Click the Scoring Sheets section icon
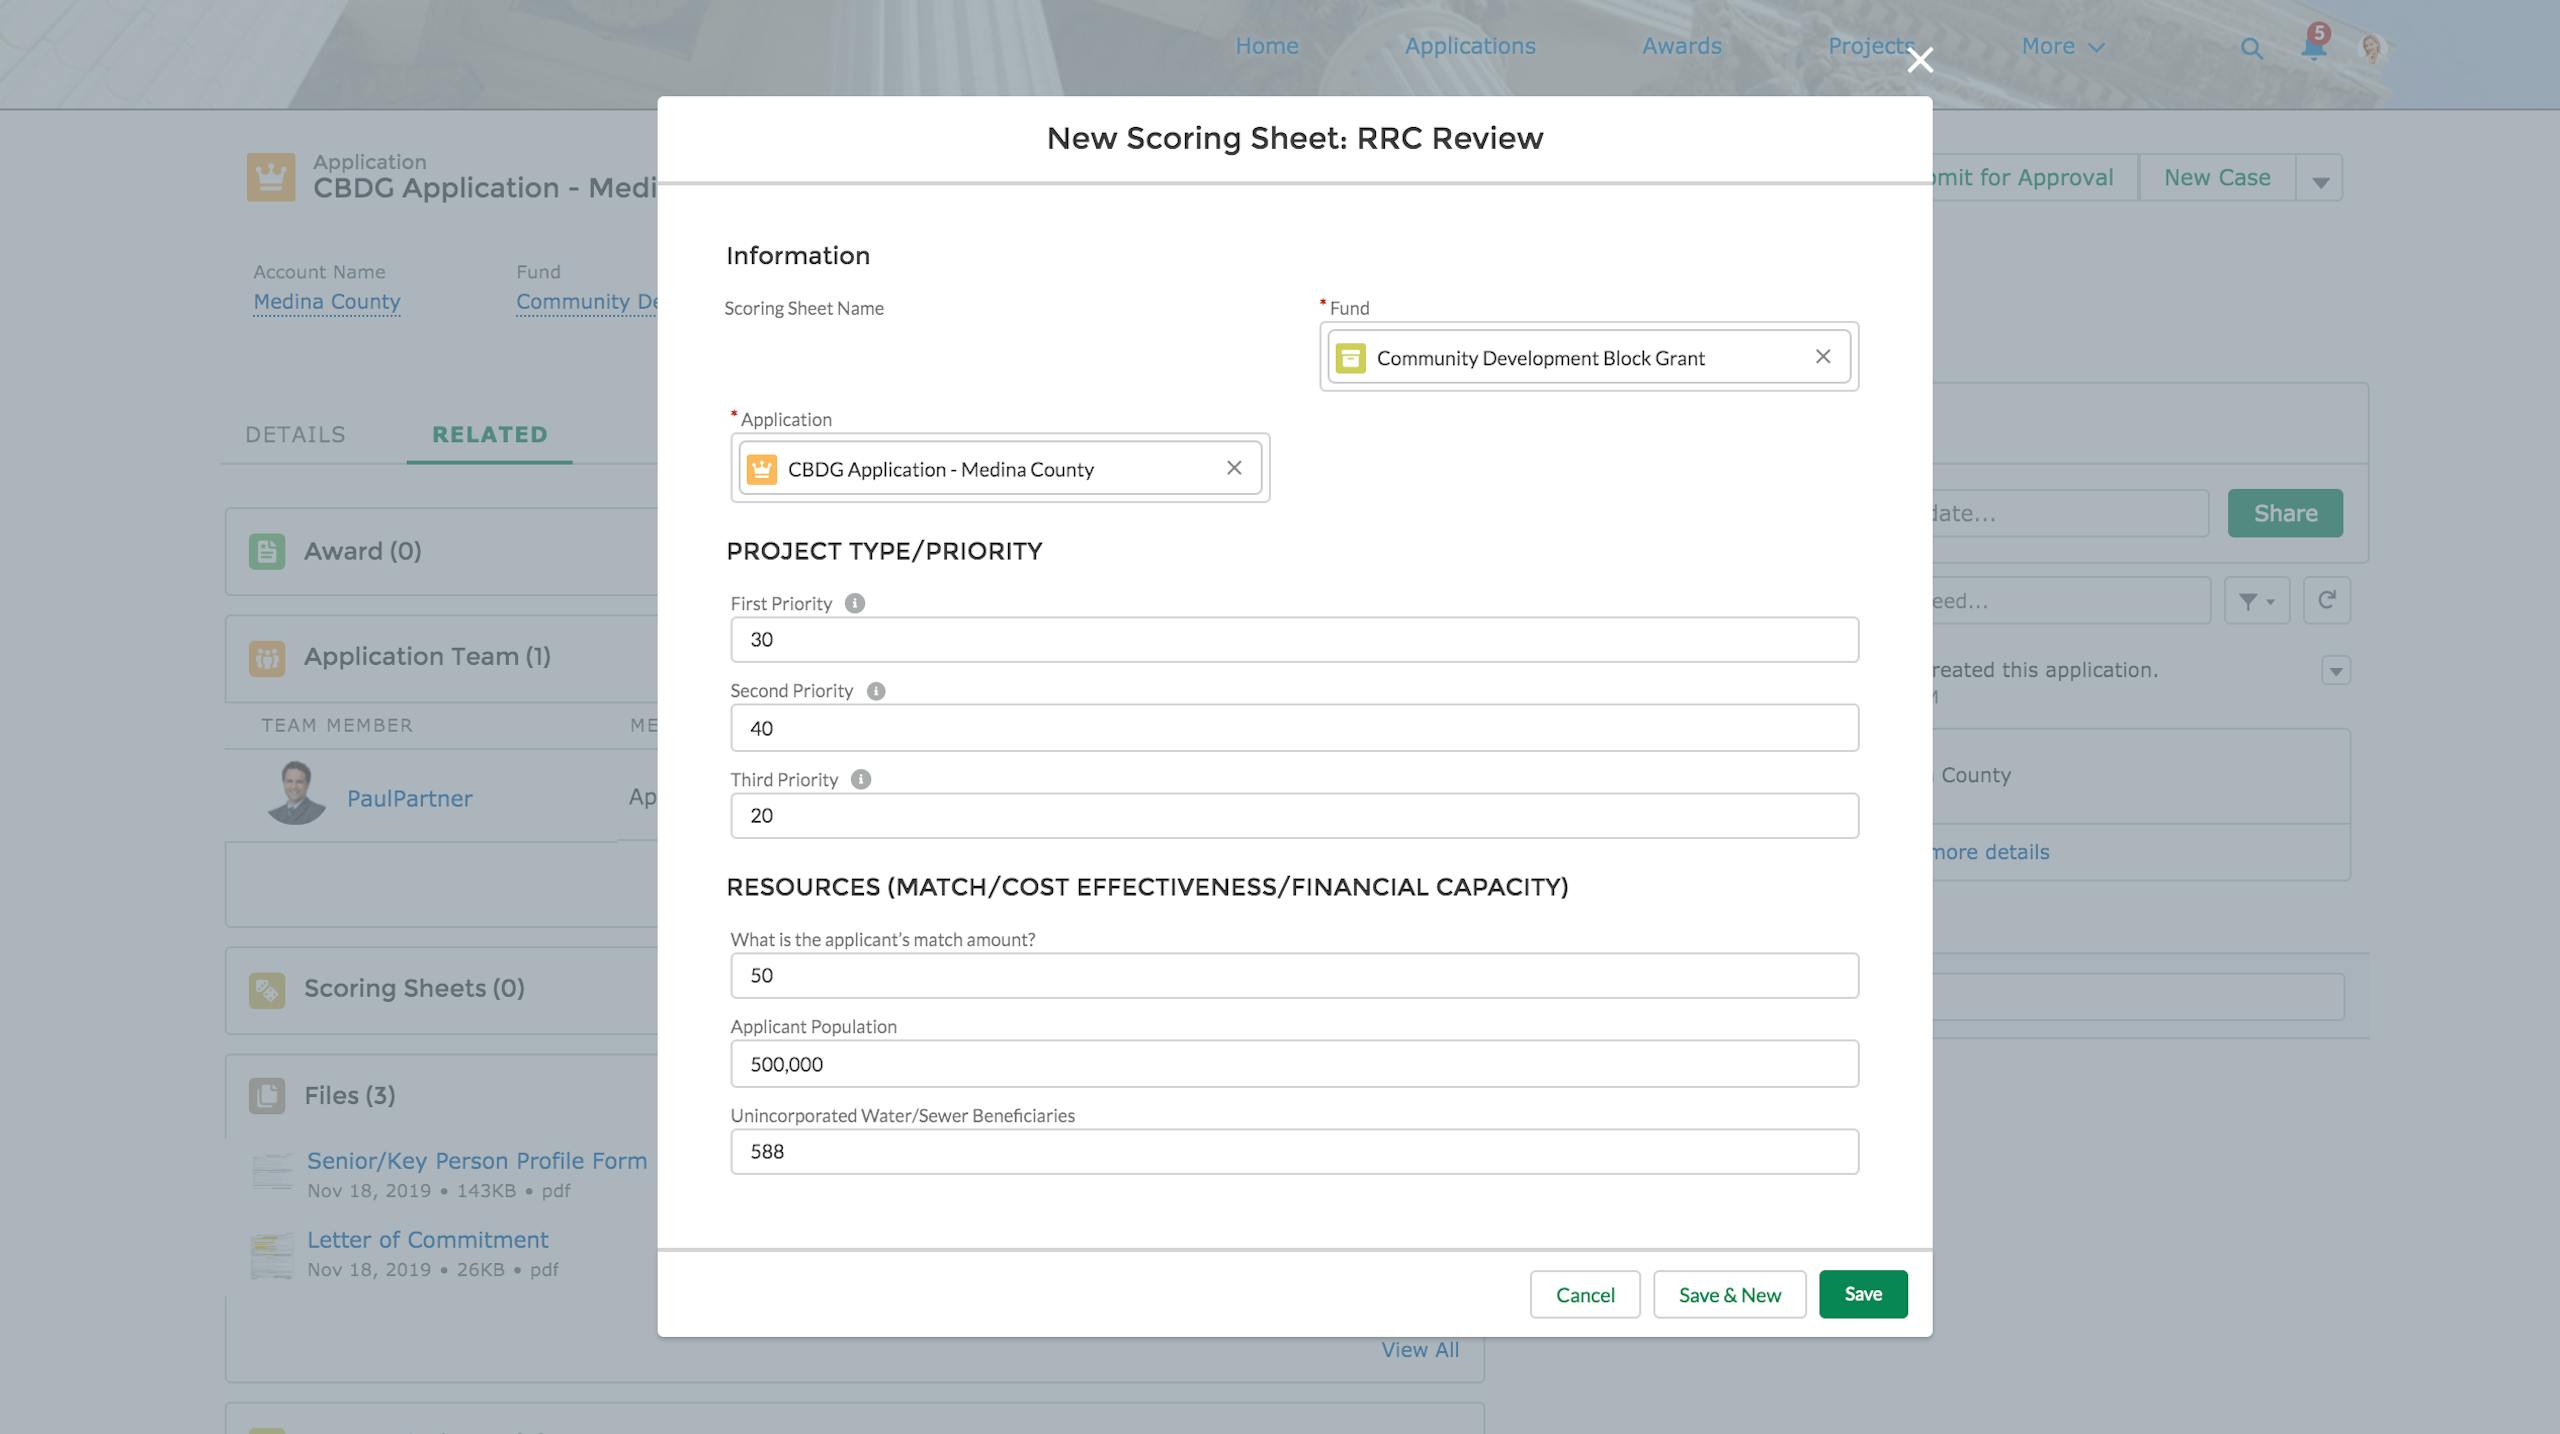 [267, 988]
